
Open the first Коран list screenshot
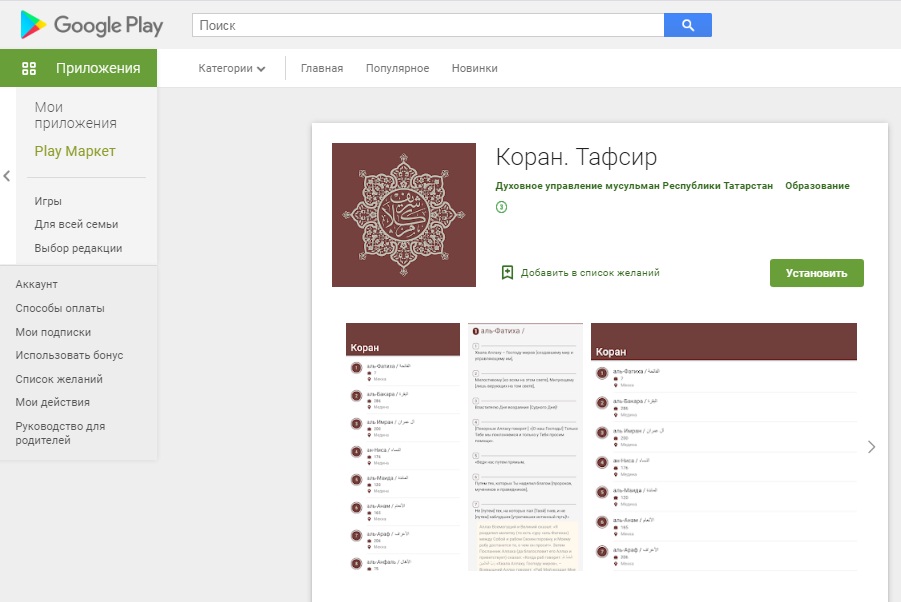[x=404, y=446]
